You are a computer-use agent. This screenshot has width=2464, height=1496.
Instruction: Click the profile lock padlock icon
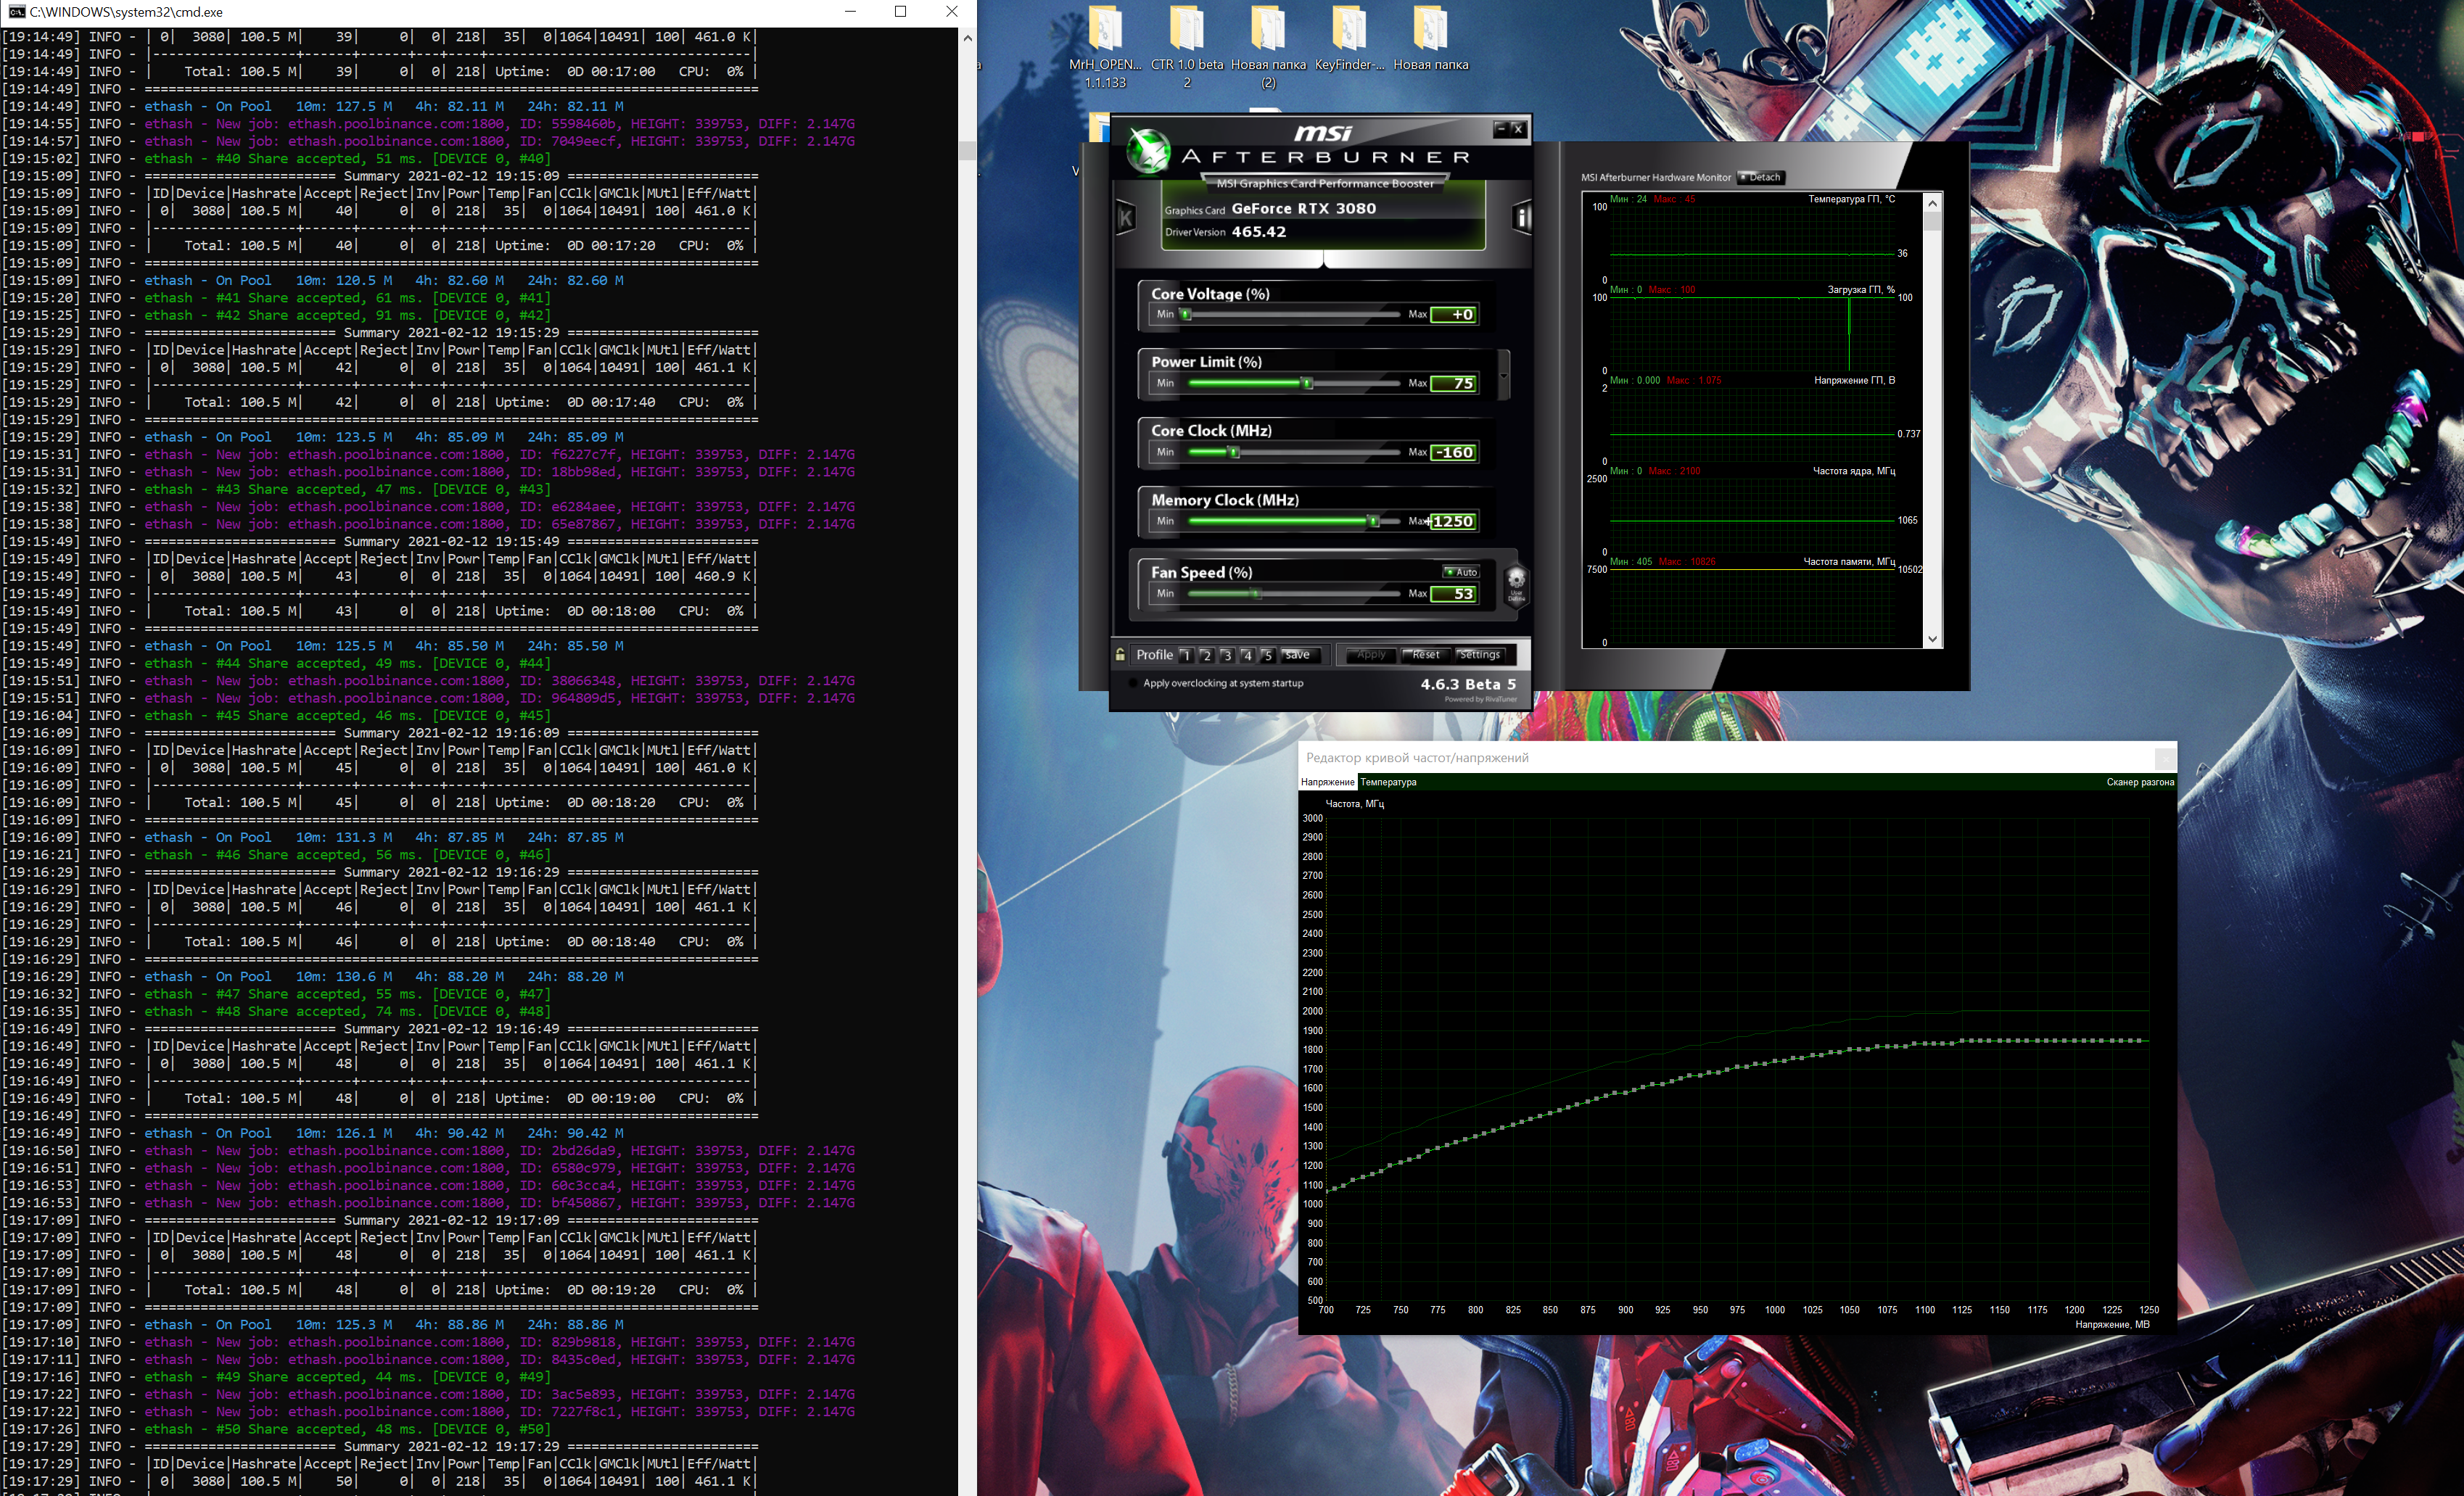1120,655
